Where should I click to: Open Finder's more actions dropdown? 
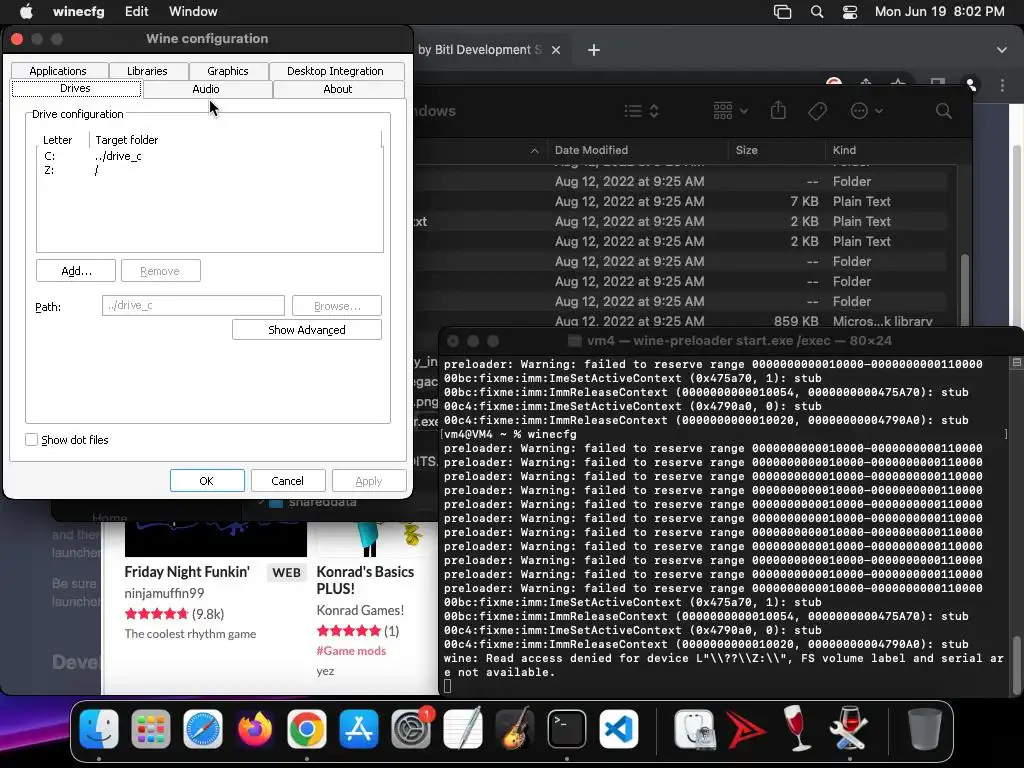867,111
